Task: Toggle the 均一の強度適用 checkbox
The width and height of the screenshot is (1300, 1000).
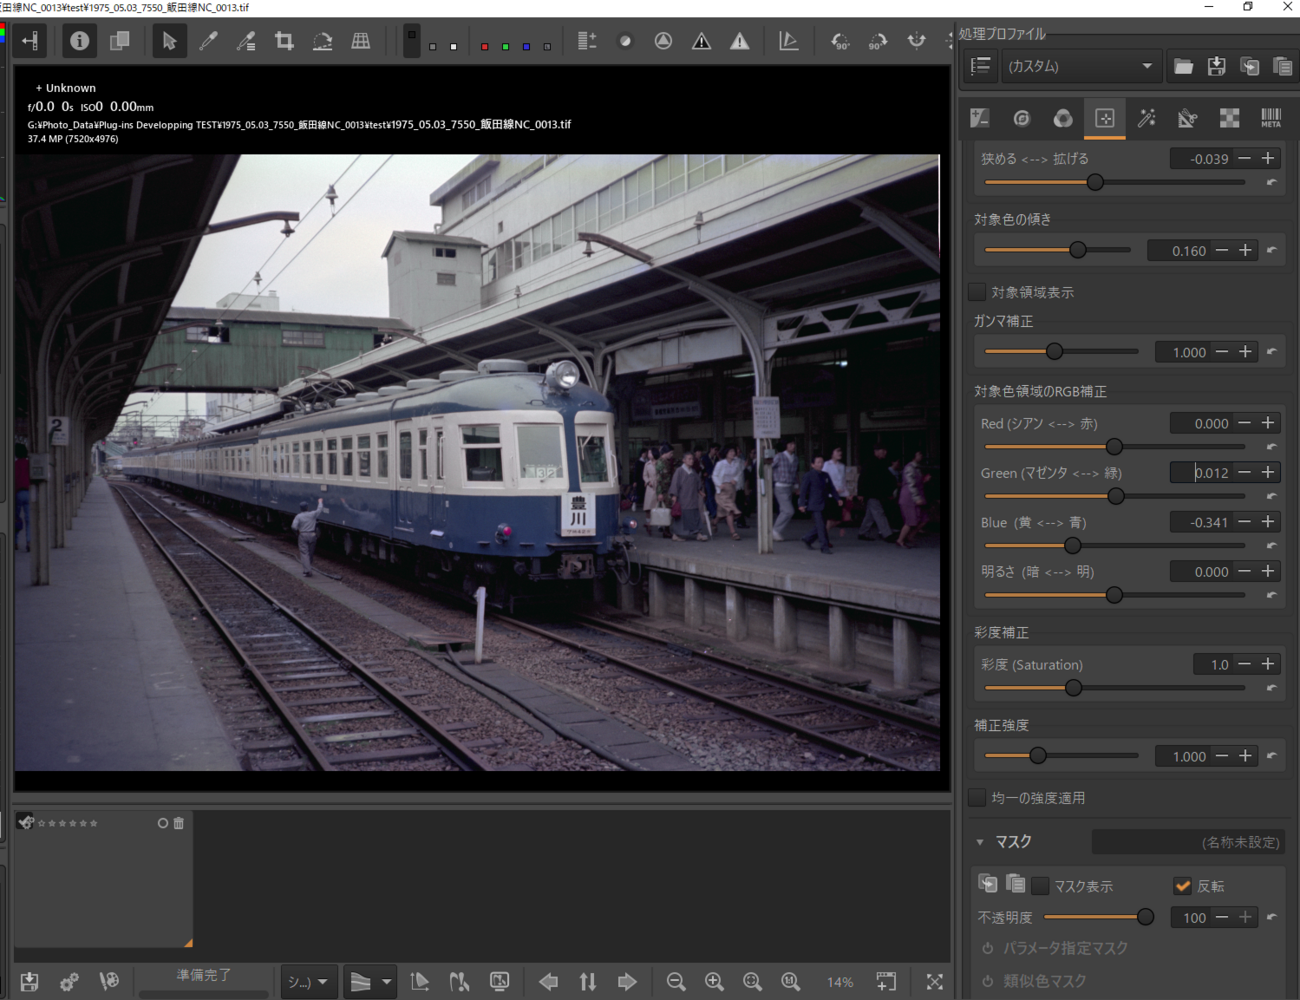Action: [x=978, y=798]
